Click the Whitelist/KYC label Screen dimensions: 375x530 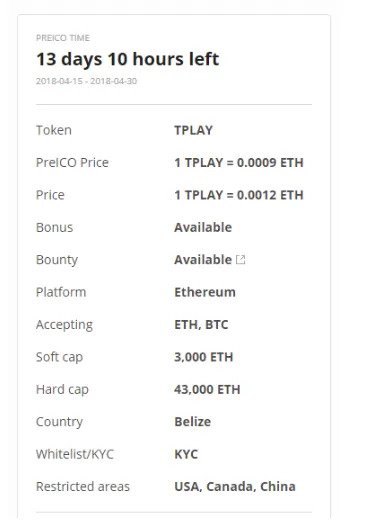coord(75,454)
